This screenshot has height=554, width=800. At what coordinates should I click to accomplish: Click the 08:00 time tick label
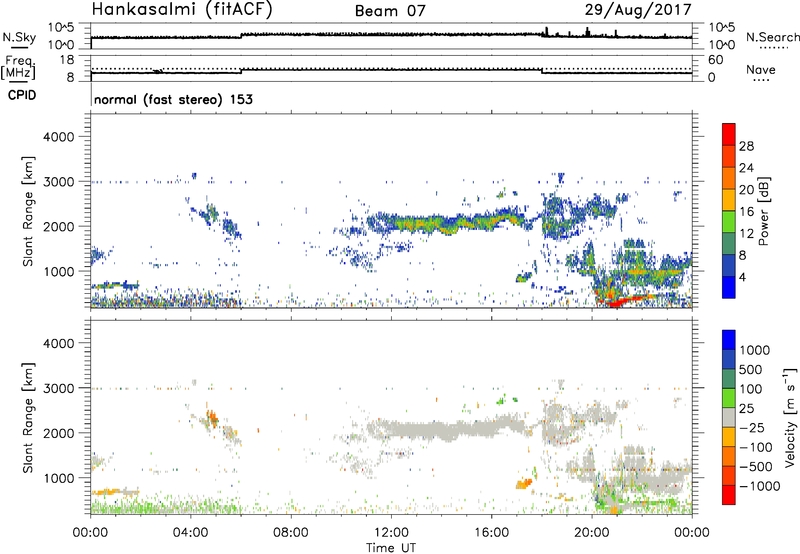pyautogui.click(x=291, y=533)
